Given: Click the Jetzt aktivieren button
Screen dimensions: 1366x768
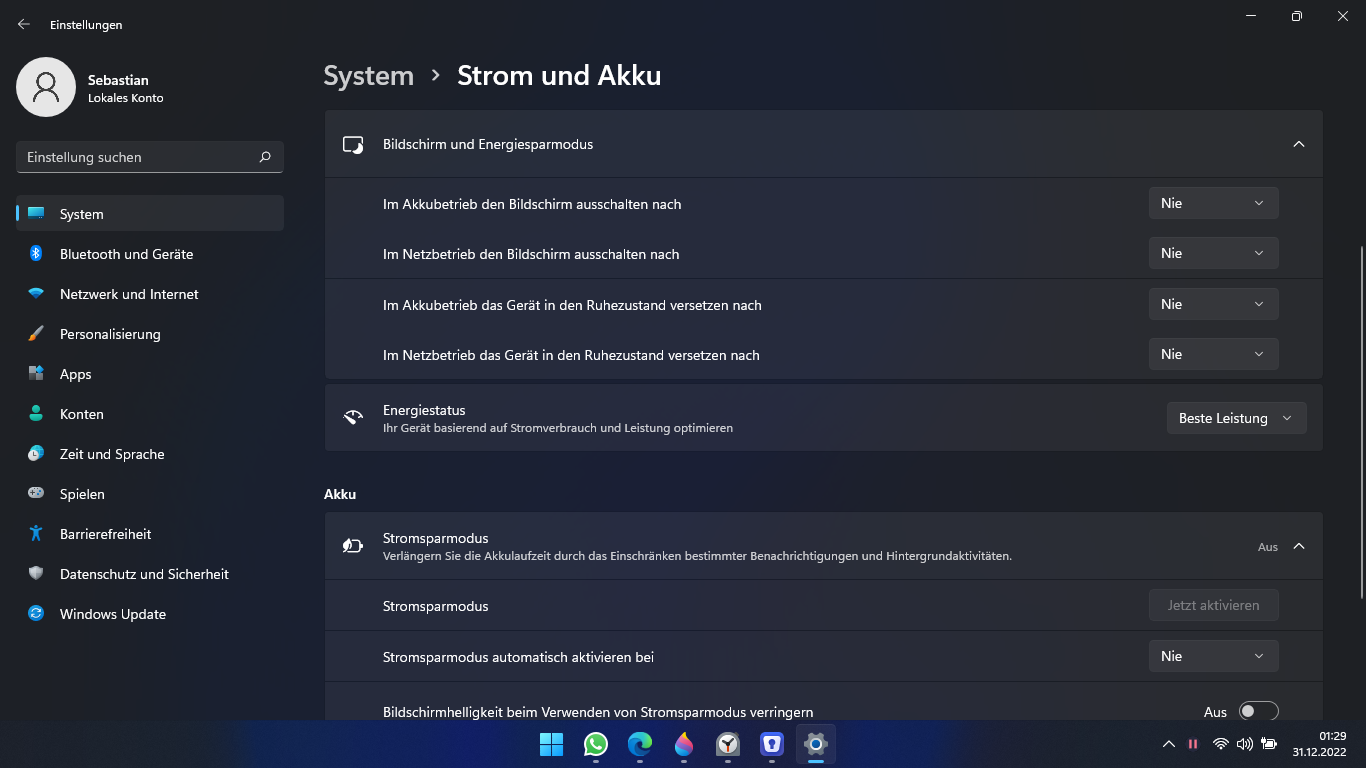Looking at the screenshot, I should click(1213, 605).
